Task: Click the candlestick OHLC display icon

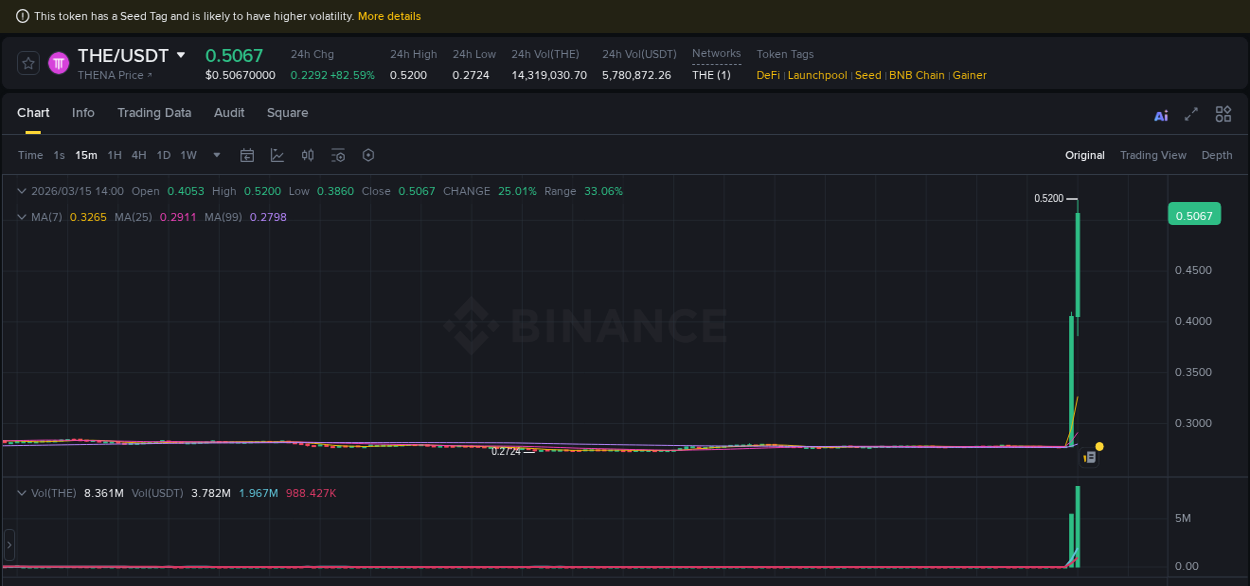Action: coord(307,155)
